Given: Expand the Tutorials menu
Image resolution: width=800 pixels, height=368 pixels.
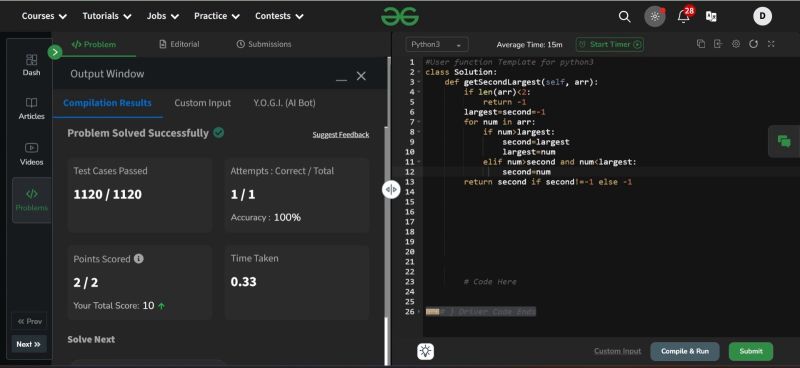Looking at the screenshot, I should click(107, 16).
